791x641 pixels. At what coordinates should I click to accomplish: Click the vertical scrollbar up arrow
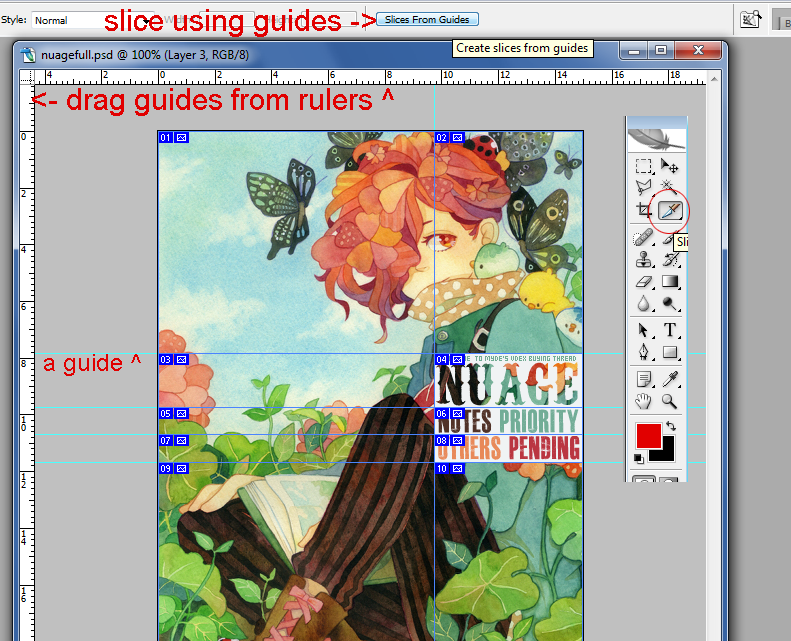(x=714, y=79)
